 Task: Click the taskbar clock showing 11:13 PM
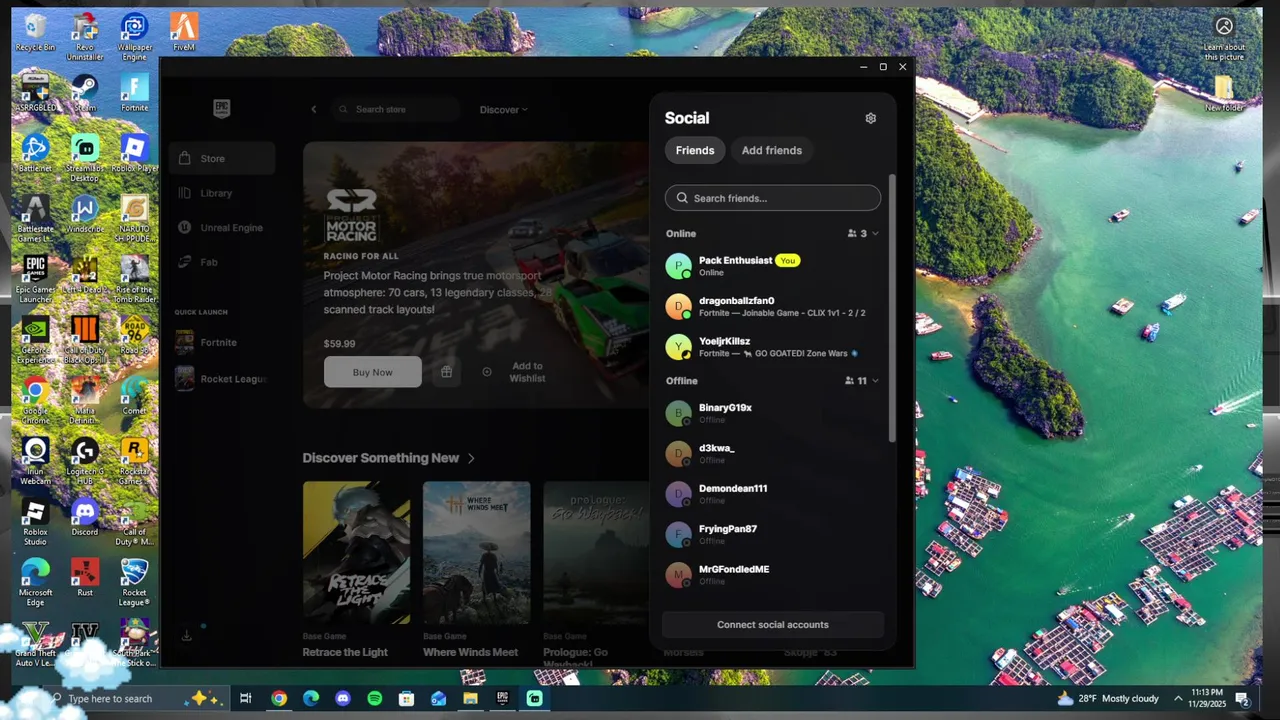(1208, 699)
